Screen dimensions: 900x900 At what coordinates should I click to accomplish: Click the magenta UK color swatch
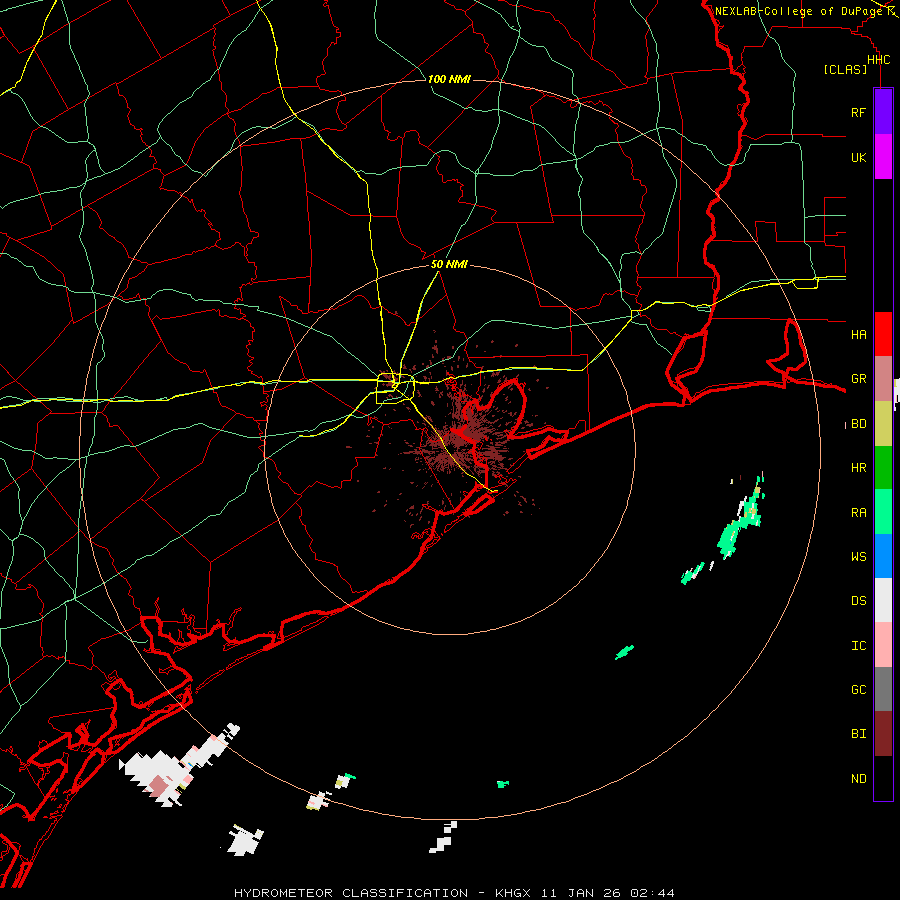point(883,157)
